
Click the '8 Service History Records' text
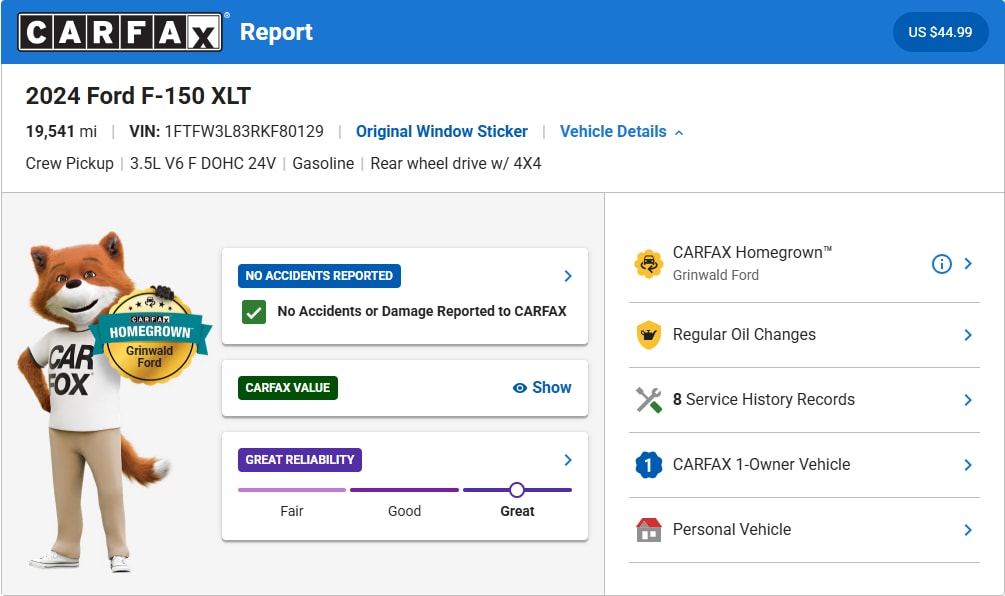763,399
